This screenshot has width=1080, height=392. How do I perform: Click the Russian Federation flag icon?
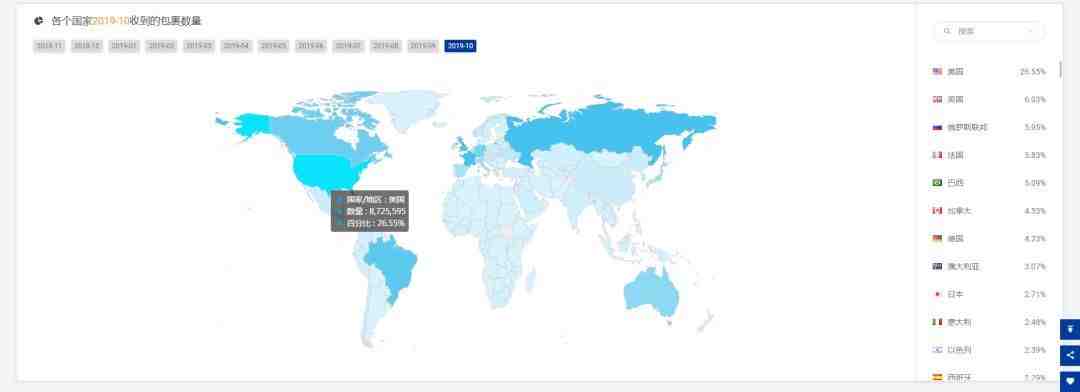point(937,127)
